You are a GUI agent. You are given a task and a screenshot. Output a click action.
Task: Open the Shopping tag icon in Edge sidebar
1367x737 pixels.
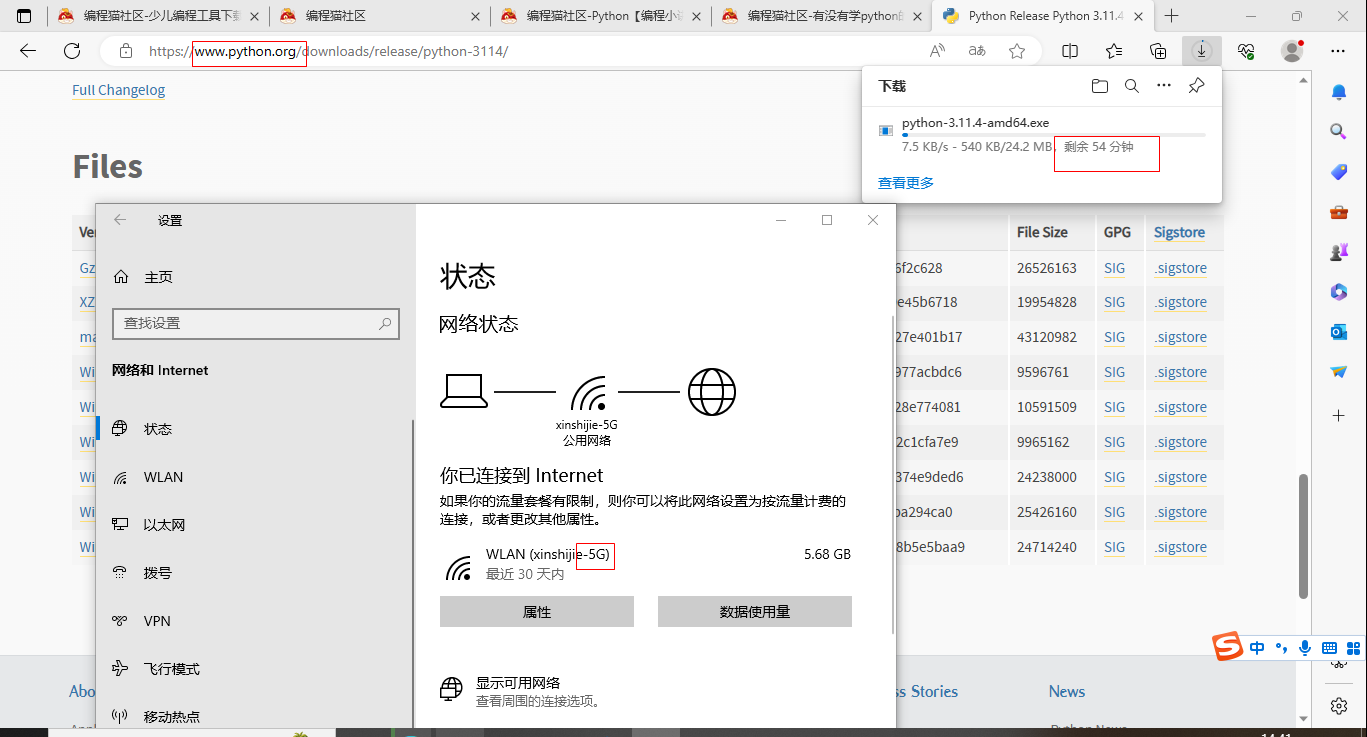point(1339,172)
